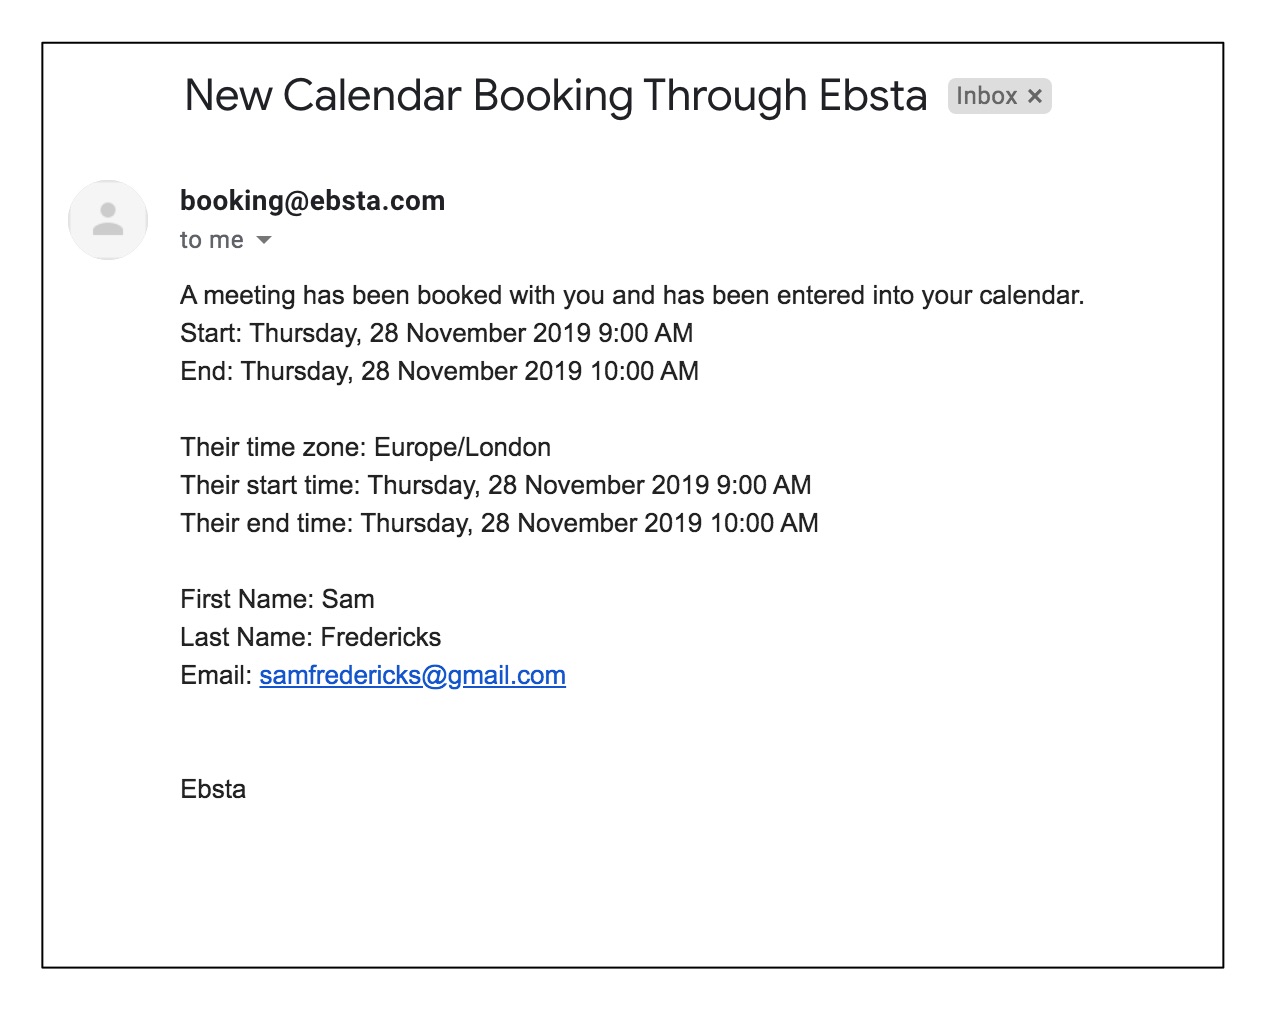Click the "to me" recipient text

click(212, 240)
